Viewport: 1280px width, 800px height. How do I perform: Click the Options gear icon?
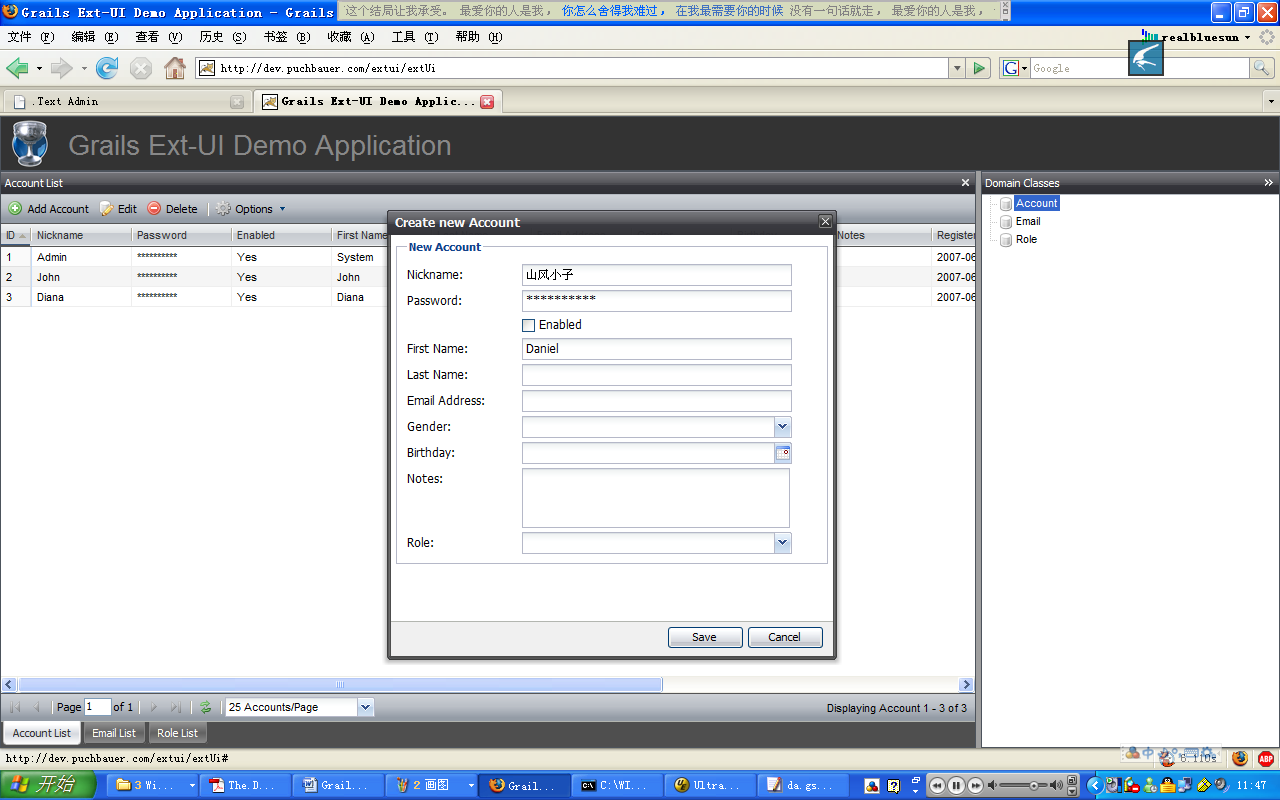point(223,209)
